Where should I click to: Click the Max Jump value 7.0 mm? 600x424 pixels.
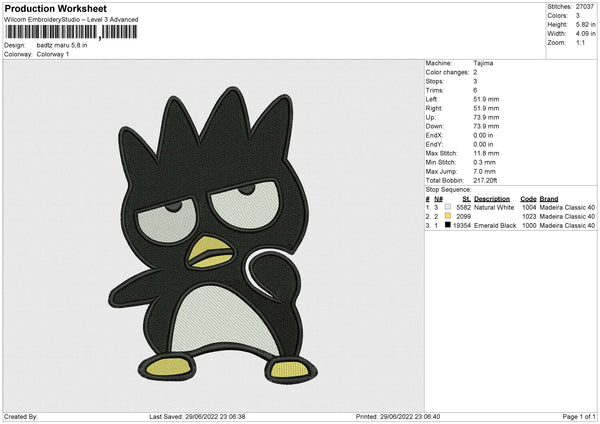(484, 171)
